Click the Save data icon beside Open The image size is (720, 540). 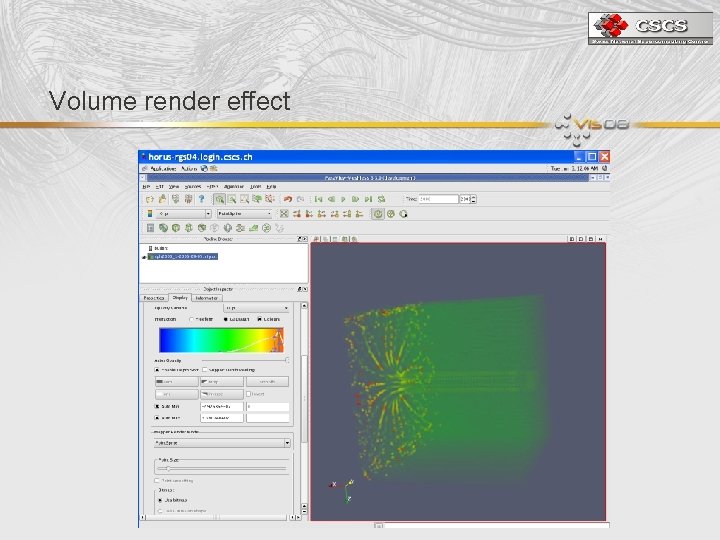(163, 199)
